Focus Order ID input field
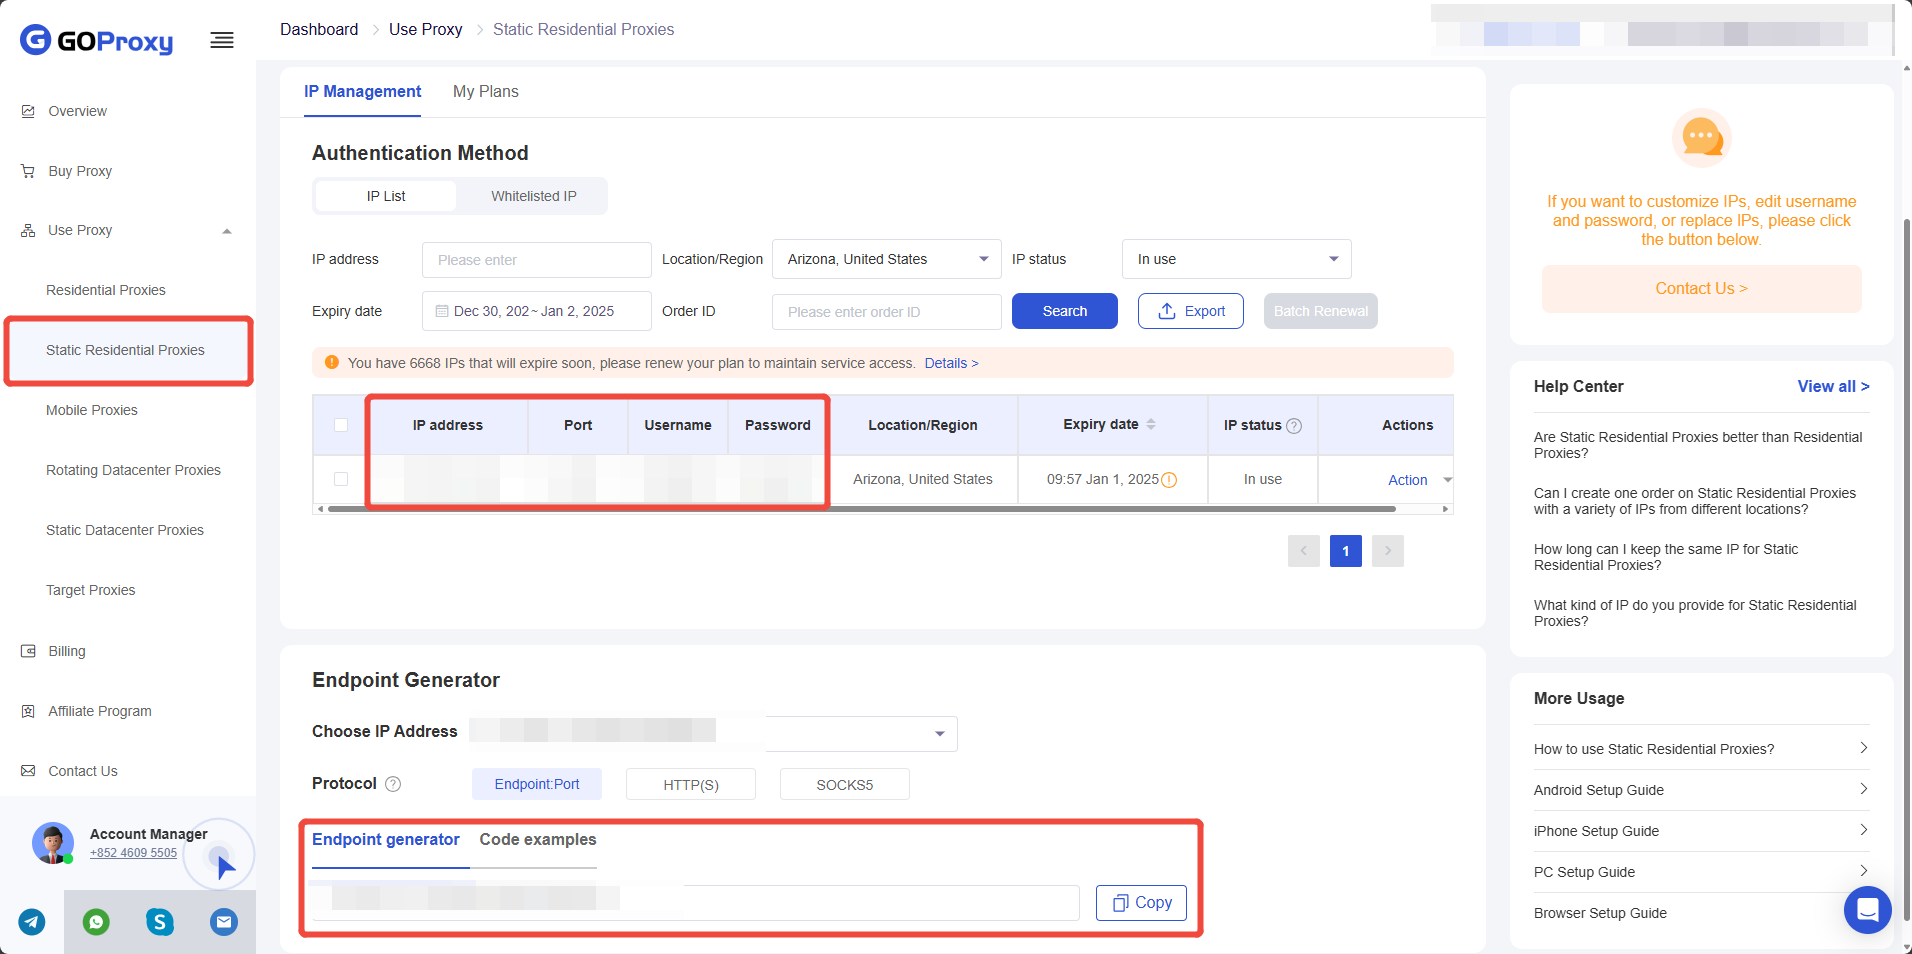Screen dimensions: 1912x954 click(x=887, y=312)
